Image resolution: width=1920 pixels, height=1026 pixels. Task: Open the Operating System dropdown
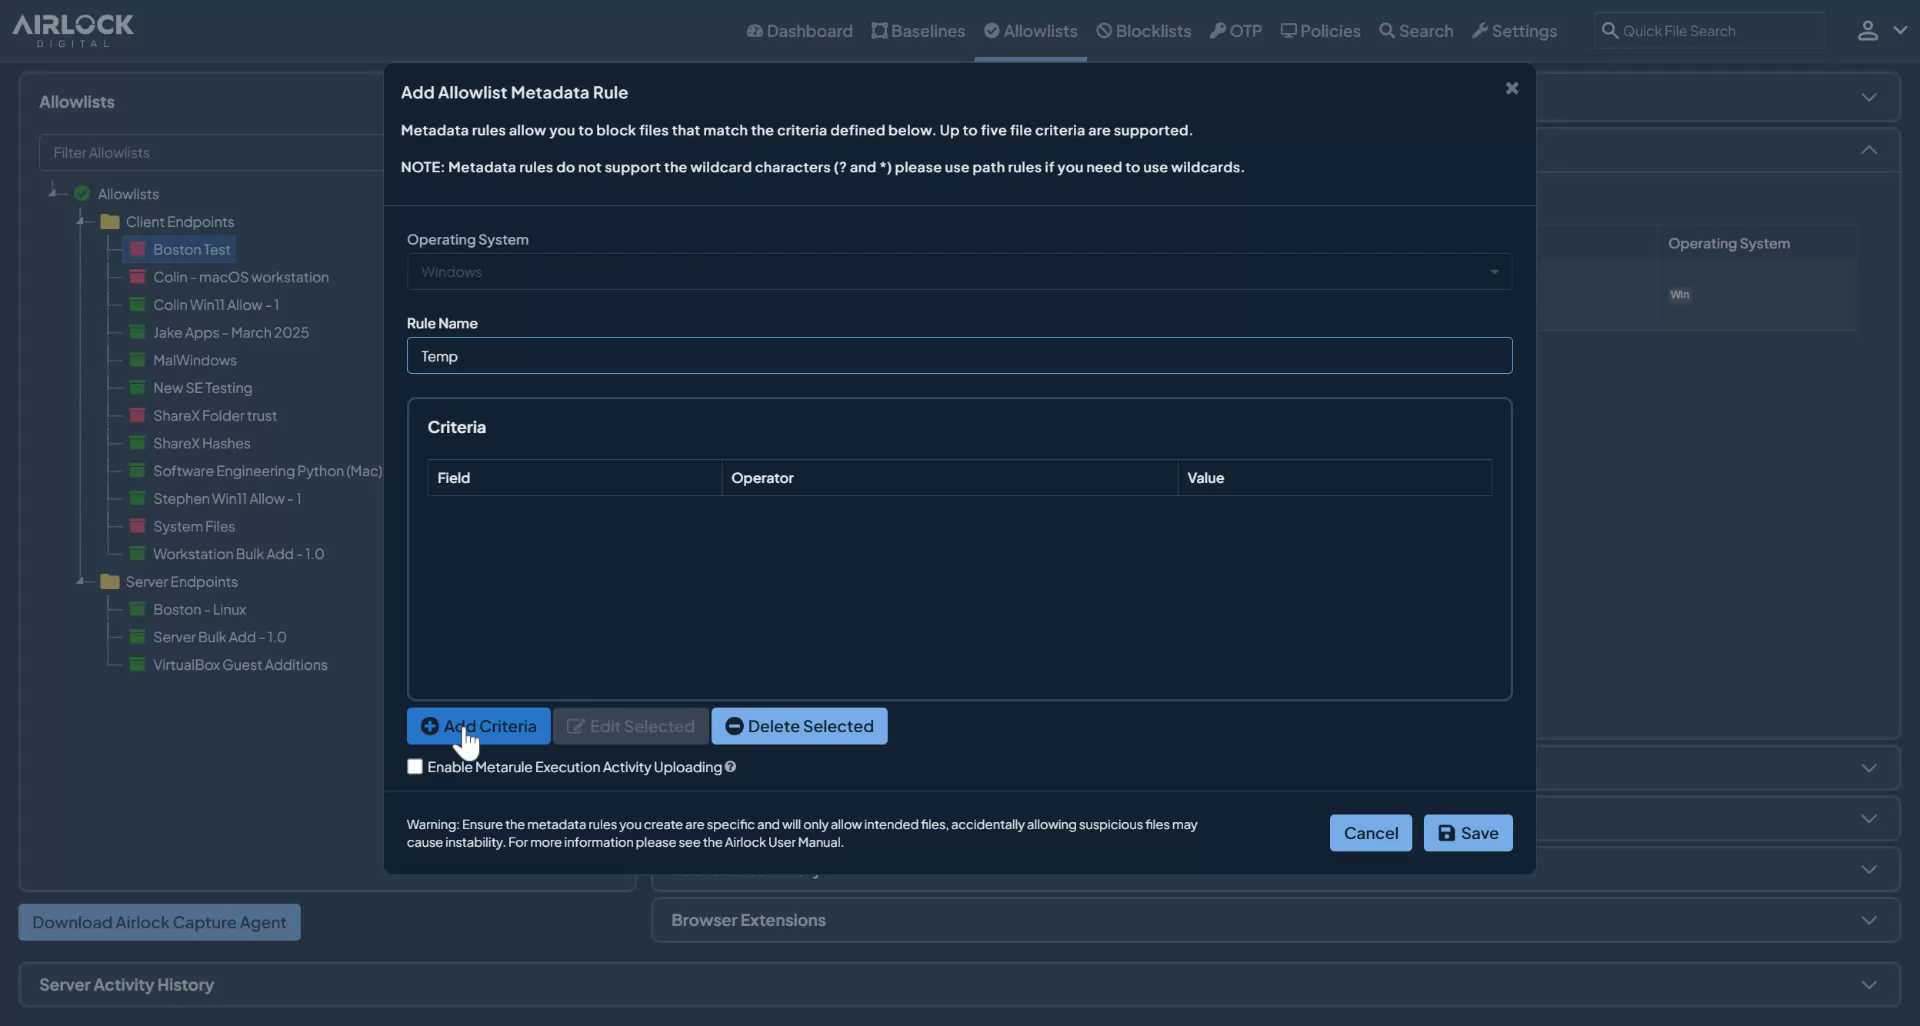pyautogui.click(x=1493, y=271)
